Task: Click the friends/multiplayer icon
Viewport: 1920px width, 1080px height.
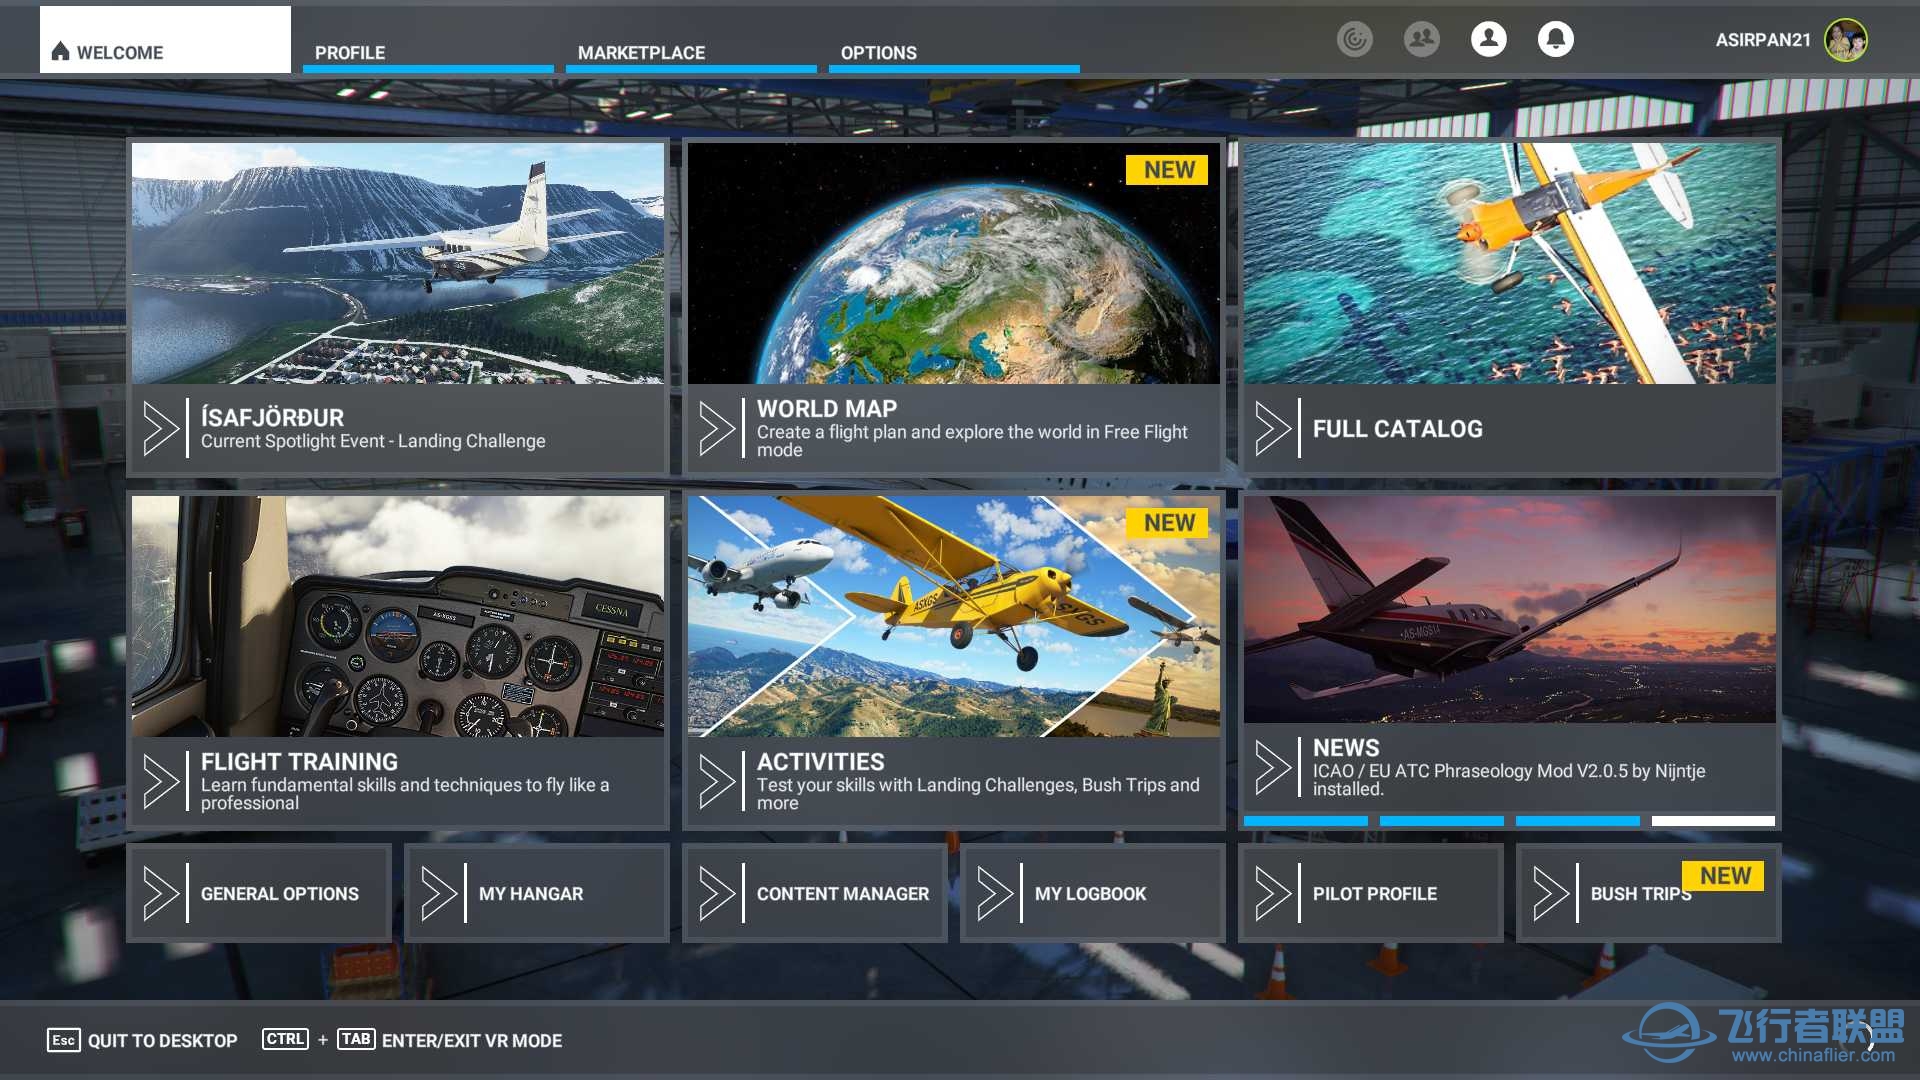Action: [x=1423, y=41]
